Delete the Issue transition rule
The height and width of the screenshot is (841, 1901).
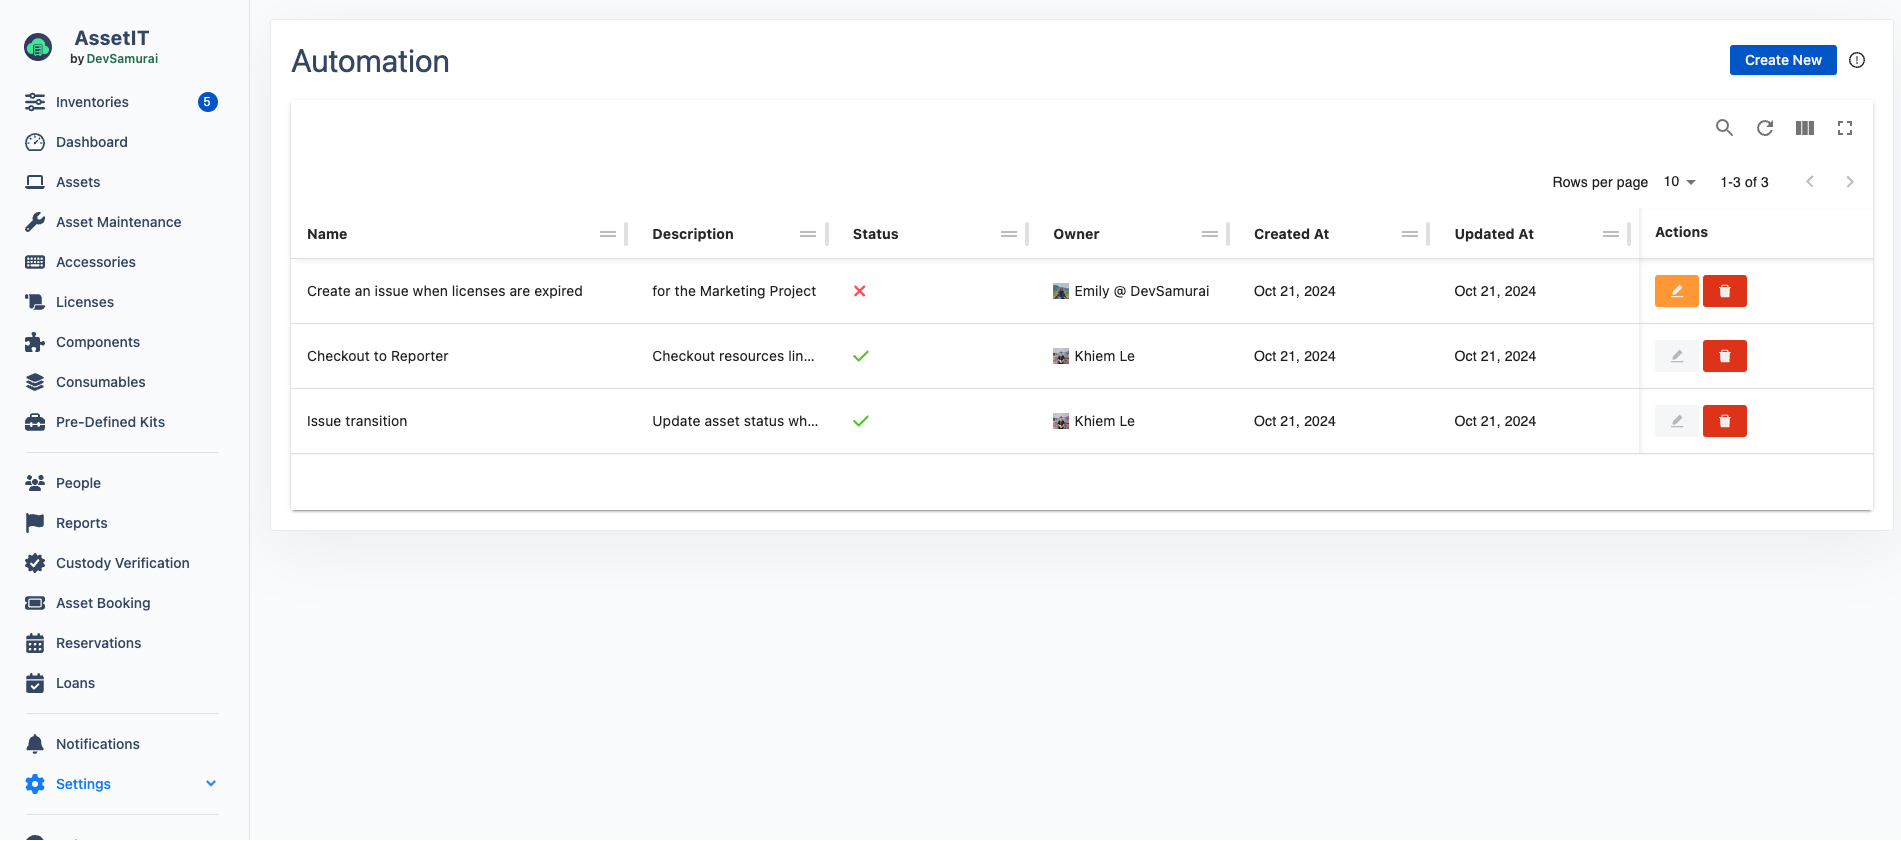(x=1724, y=421)
